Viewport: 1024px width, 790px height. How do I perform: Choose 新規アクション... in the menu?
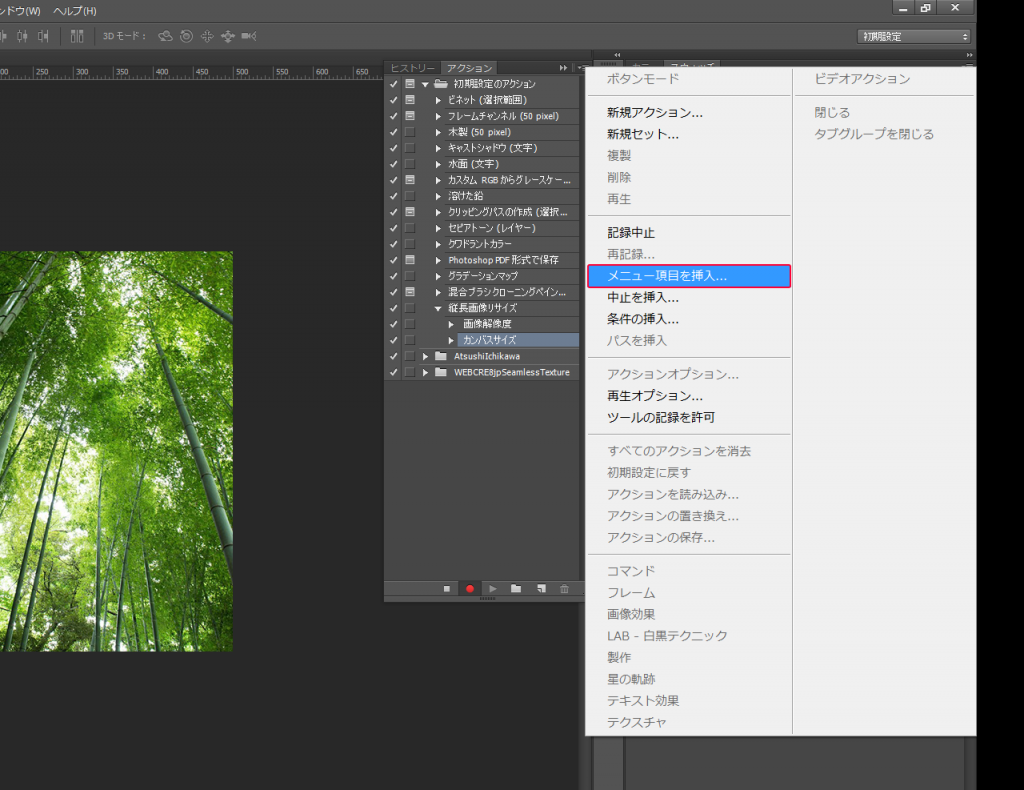(655, 112)
